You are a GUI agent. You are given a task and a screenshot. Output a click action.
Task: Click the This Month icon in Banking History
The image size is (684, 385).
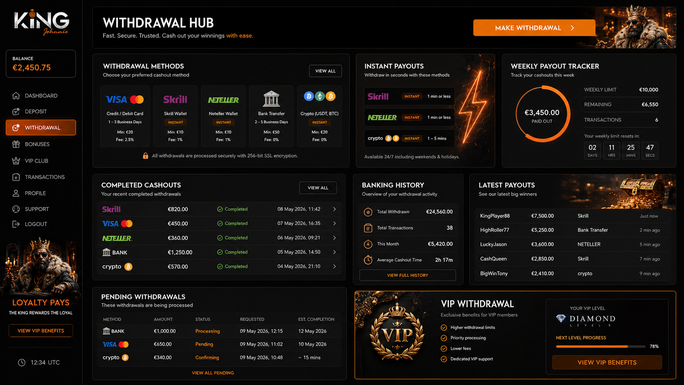coord(368,244)
